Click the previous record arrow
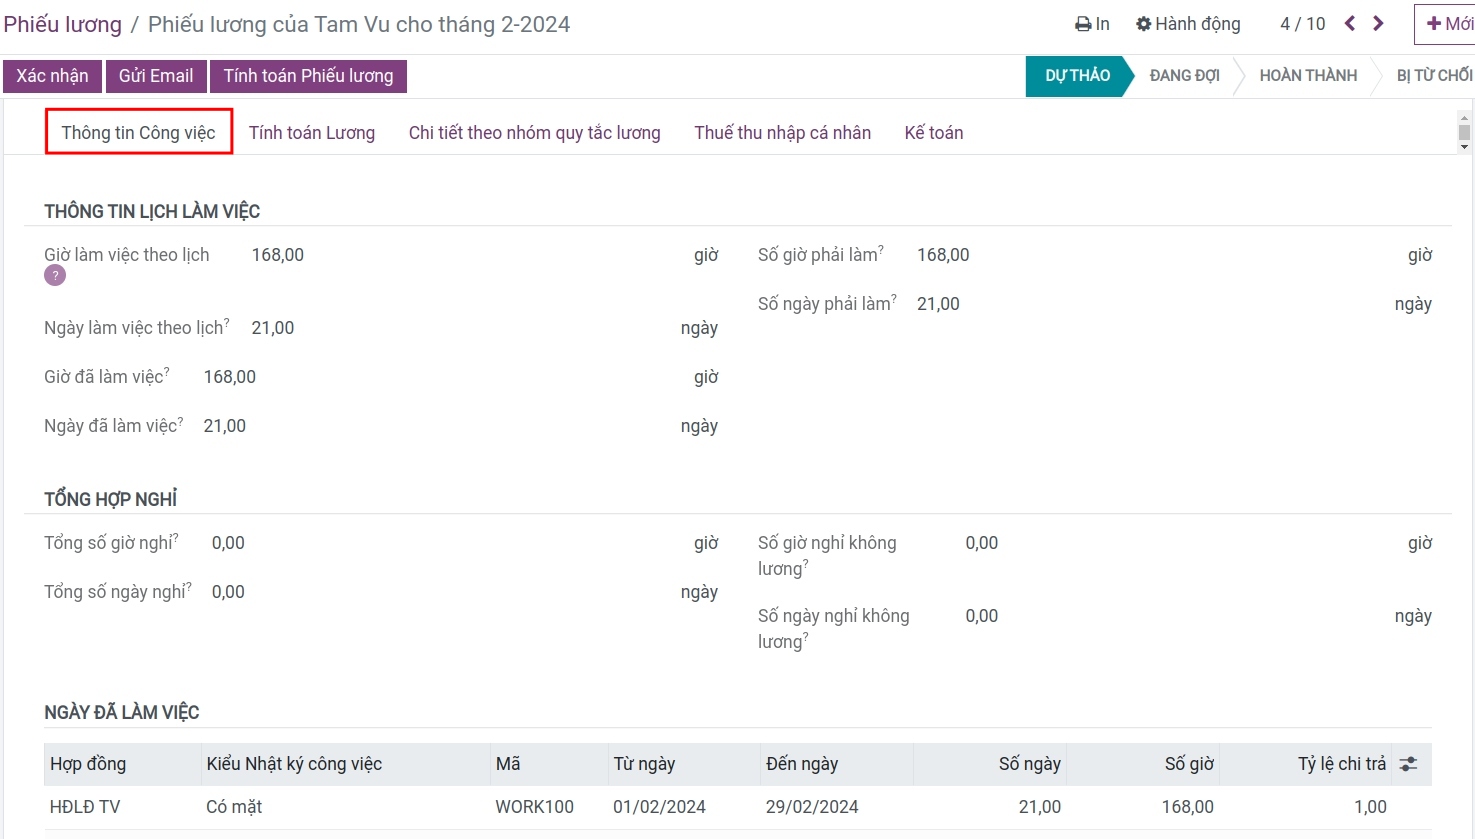The width and height of the screenshot is (1475, 839). click(x=1350, y=24)
